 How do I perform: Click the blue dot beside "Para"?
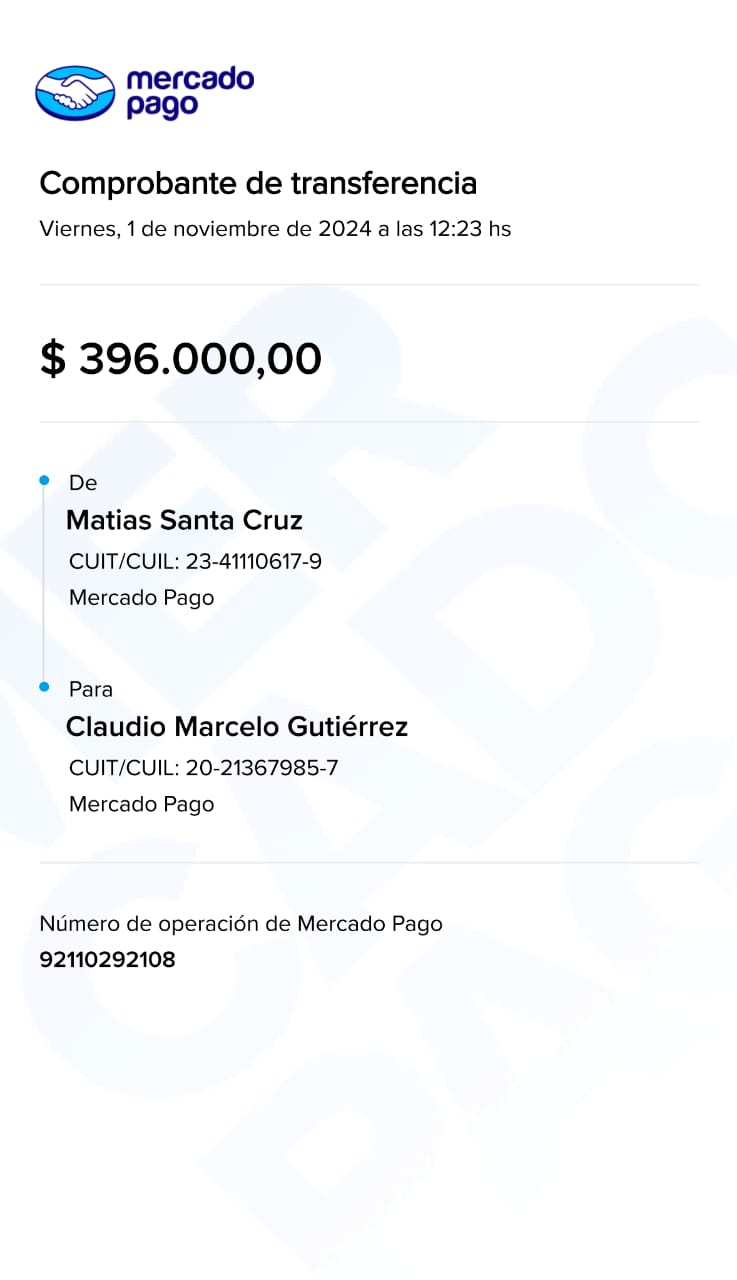pos(44,687)
